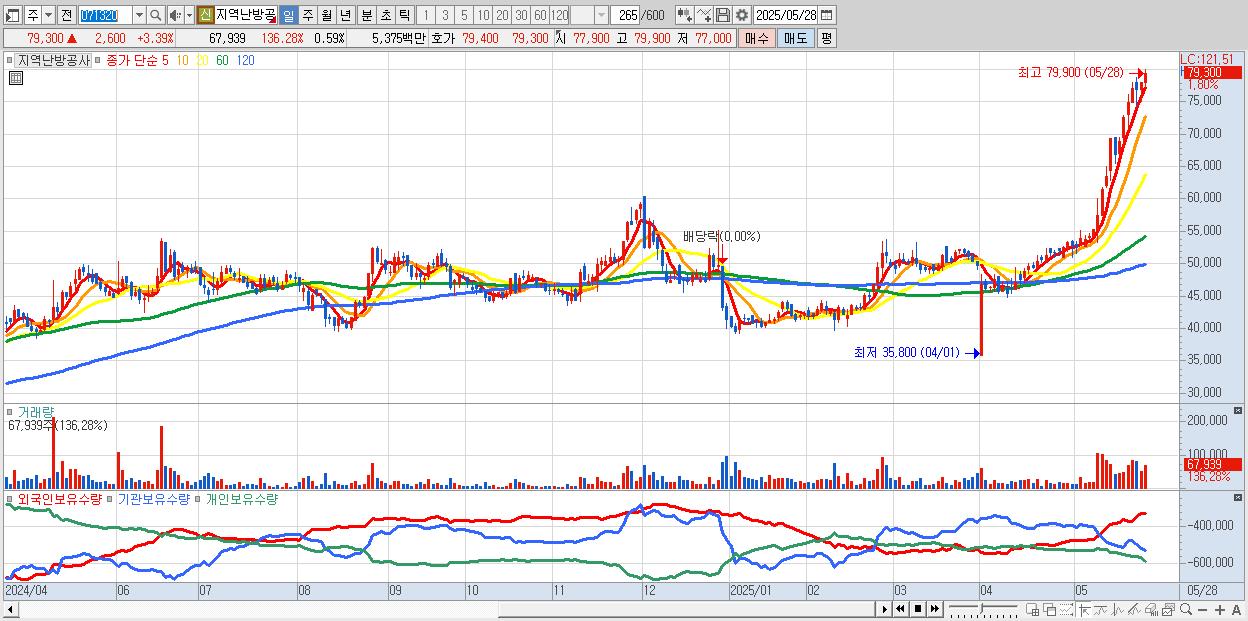Click the chart tools icon left of indicator-add
The image size is (1248, 621).
pyautogui.click(x=686, y=15)
